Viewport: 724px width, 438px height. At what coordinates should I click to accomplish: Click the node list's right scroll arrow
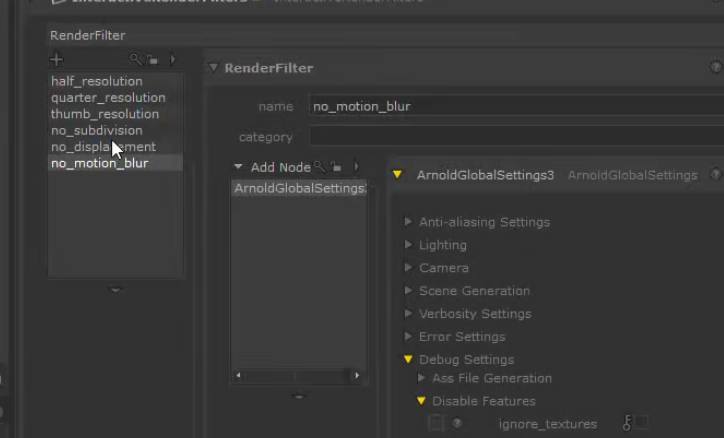tap(358, 376)
